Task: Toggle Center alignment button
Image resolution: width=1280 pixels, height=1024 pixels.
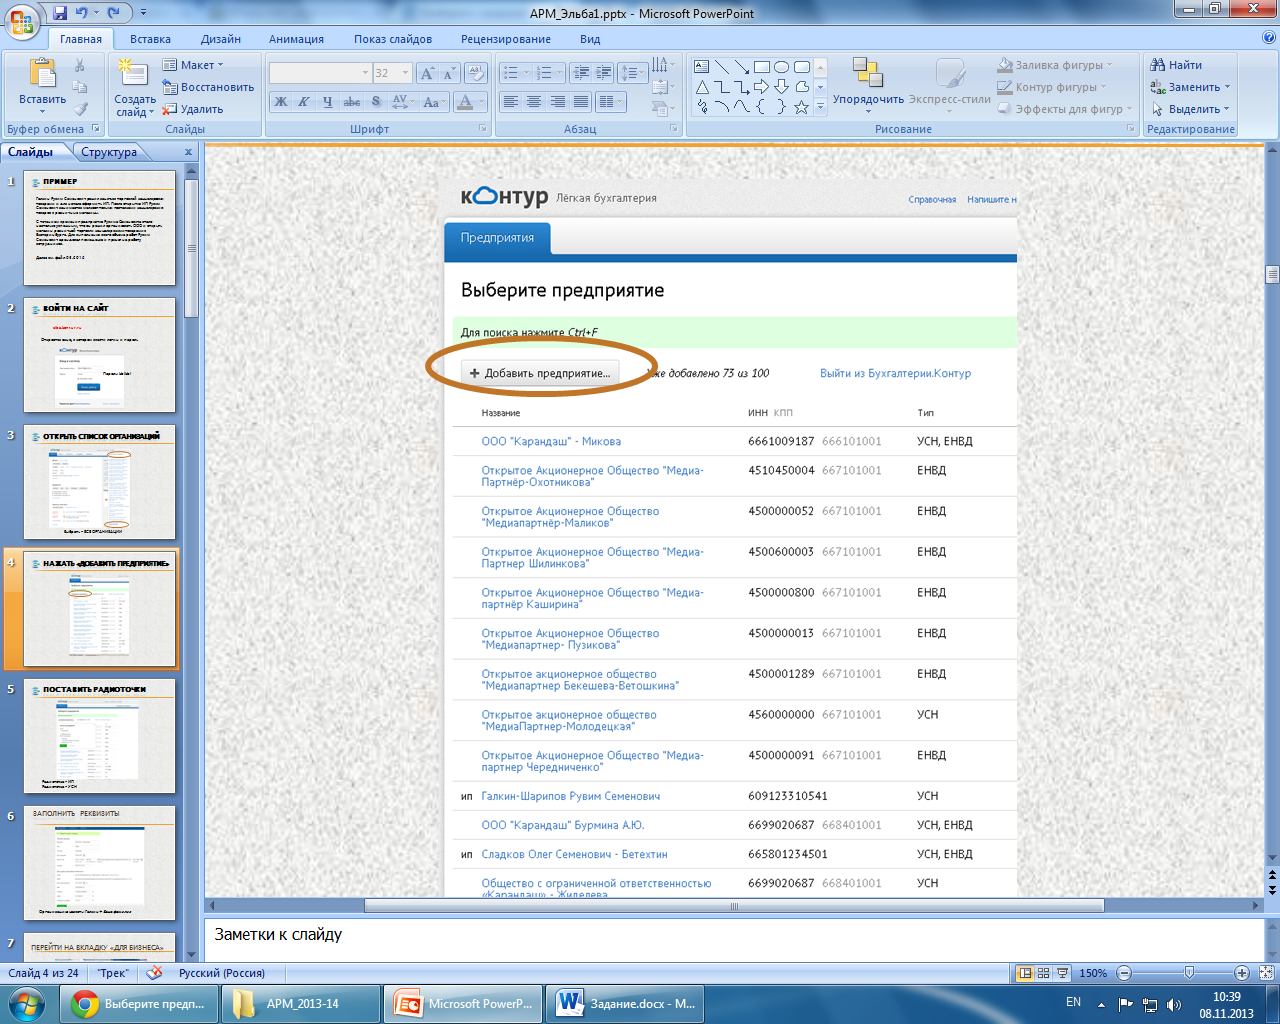Action: pos(534,102)
